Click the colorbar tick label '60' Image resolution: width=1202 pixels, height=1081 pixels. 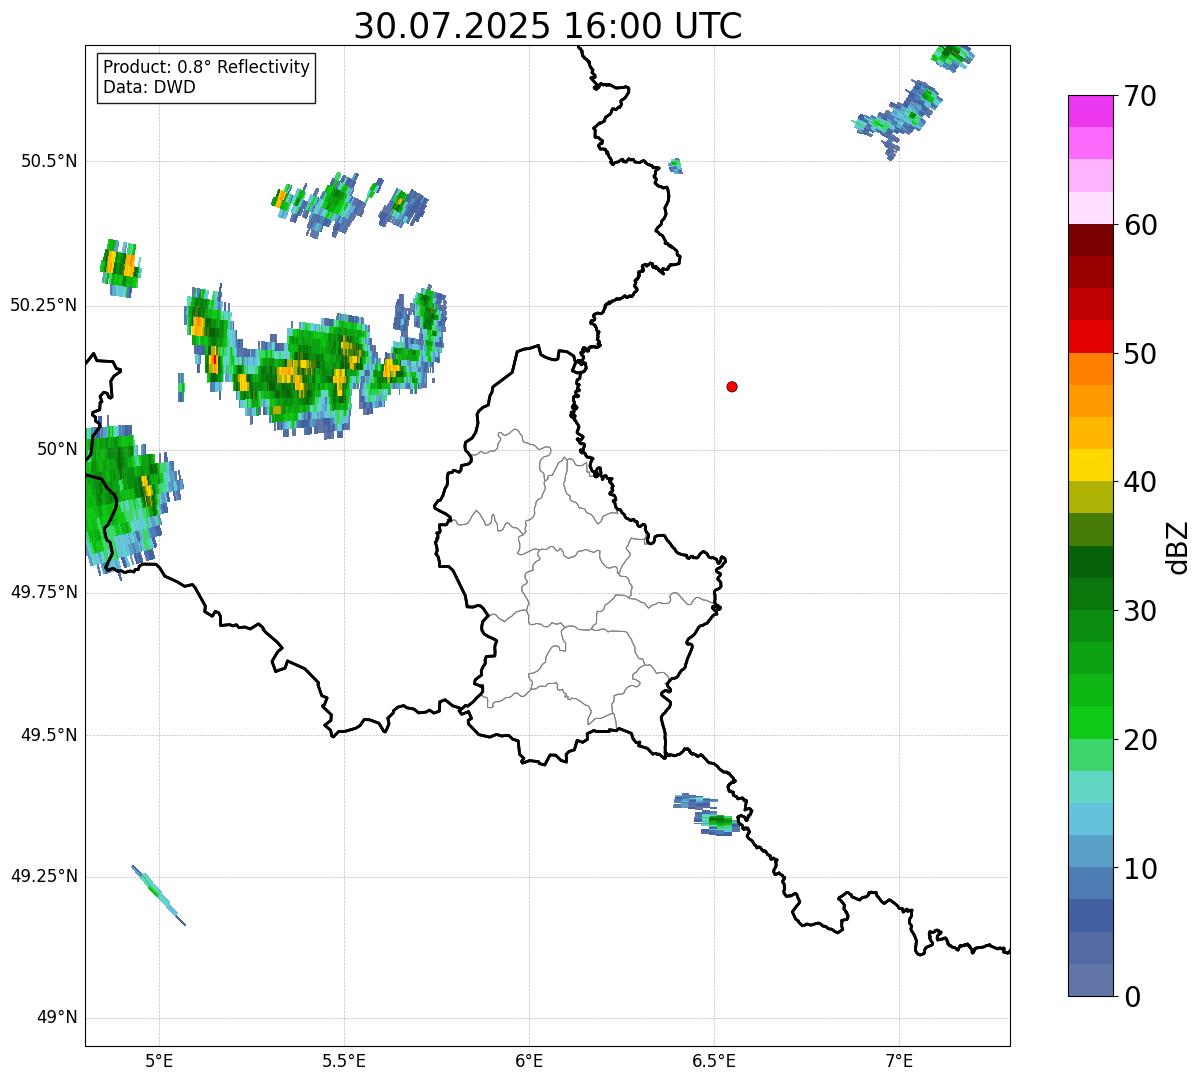pyautogui.click(x=1140, y=225)
